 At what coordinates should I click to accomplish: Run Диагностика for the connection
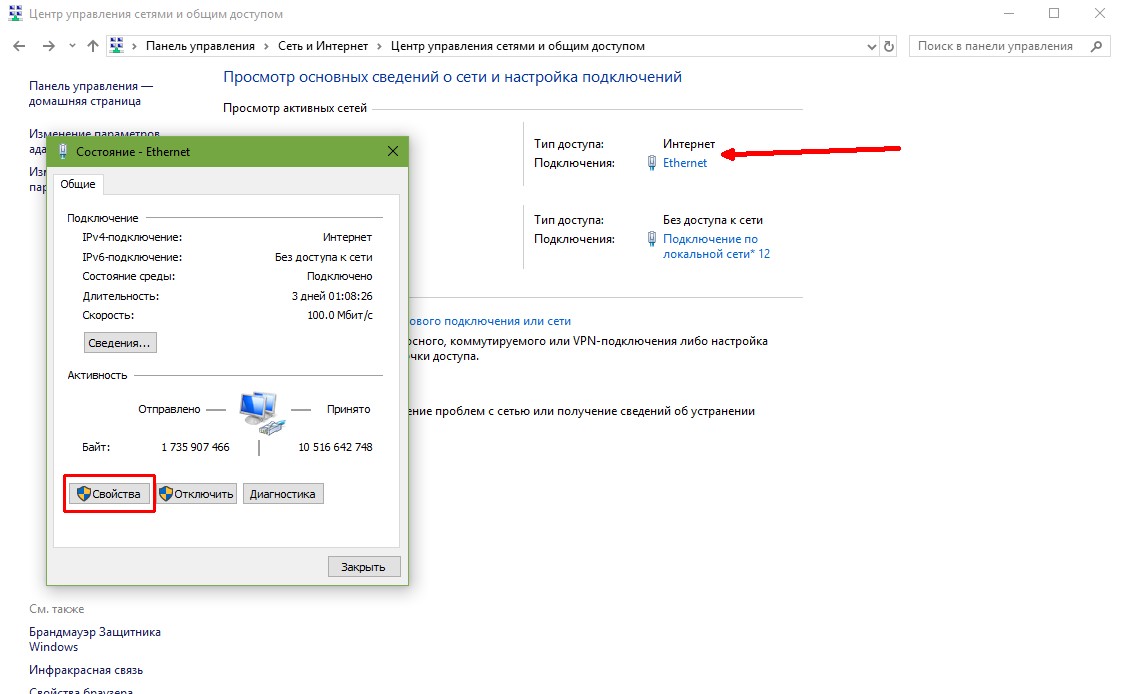(283, 494)
